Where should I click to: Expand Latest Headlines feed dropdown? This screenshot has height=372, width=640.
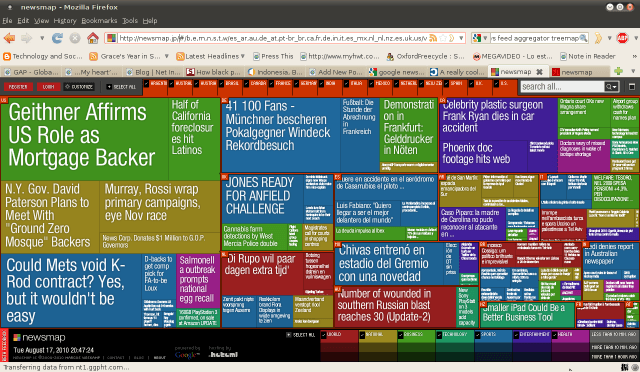point(242,56)
